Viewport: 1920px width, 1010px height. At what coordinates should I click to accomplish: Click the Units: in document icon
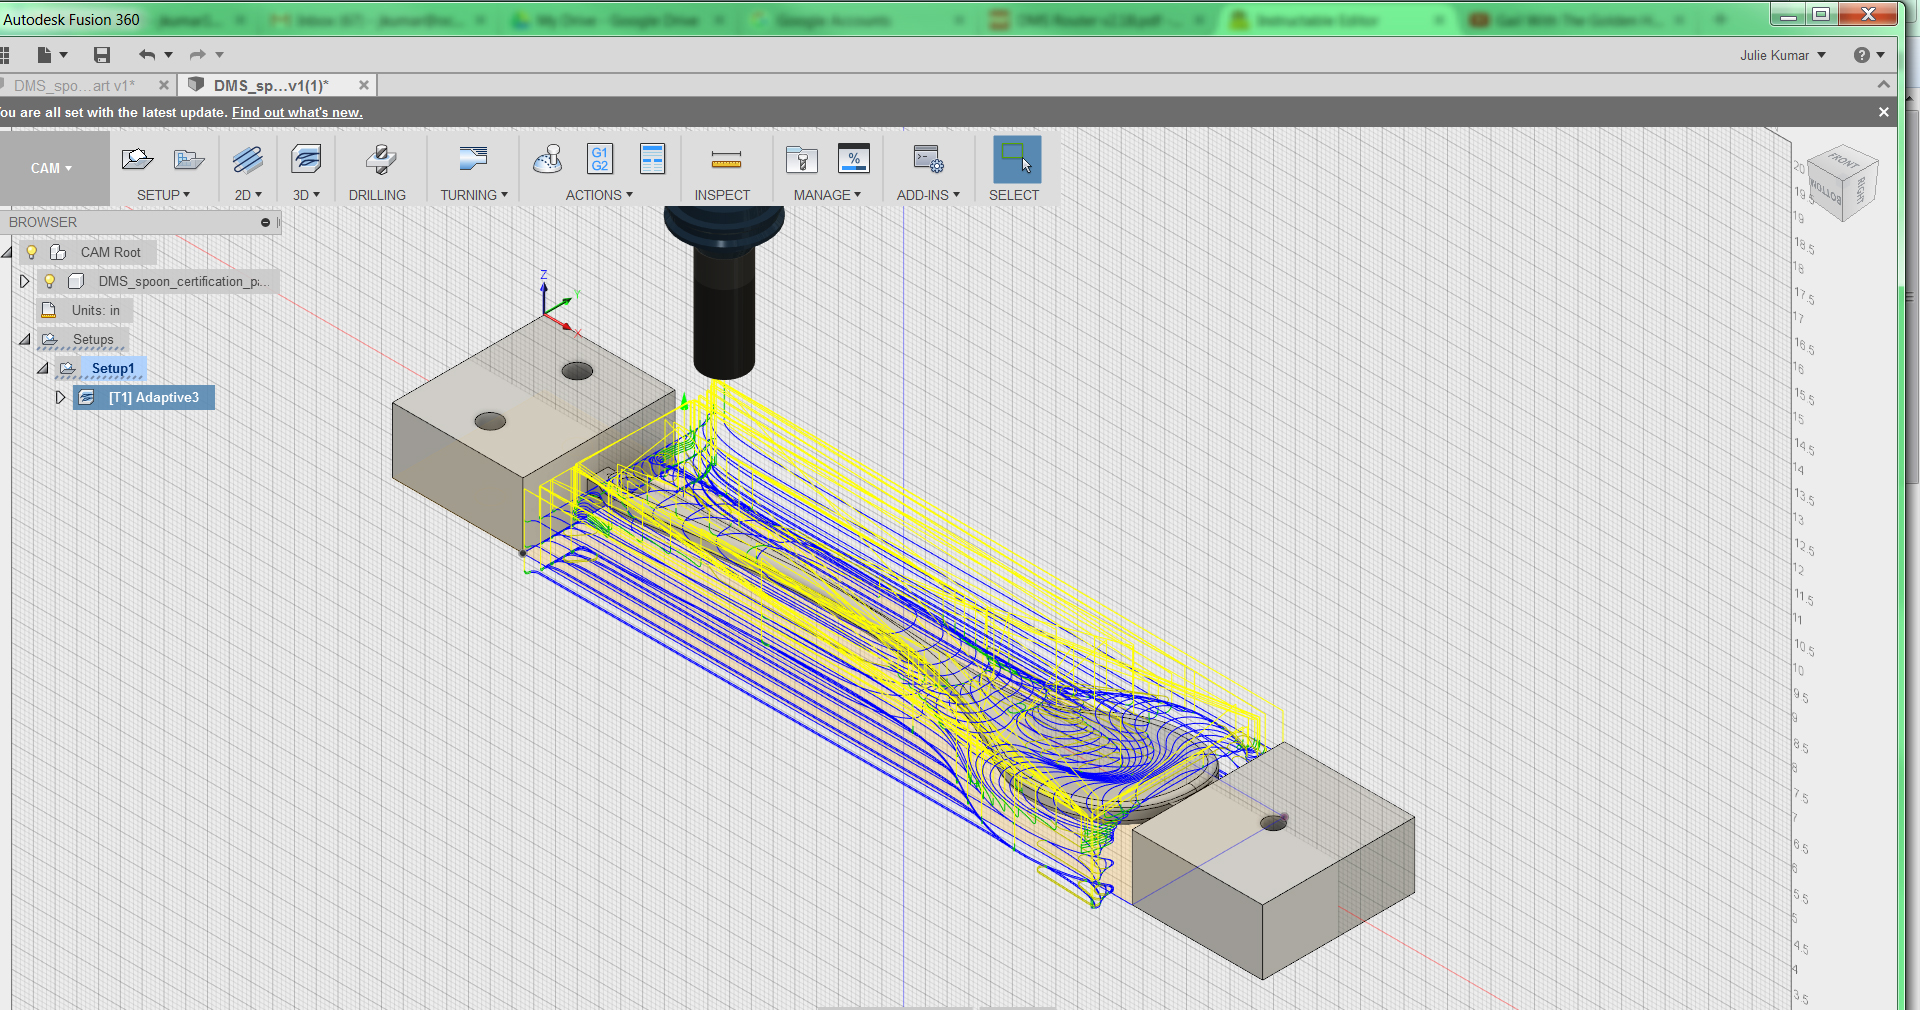pyautogui.click(x=48, y=310)
